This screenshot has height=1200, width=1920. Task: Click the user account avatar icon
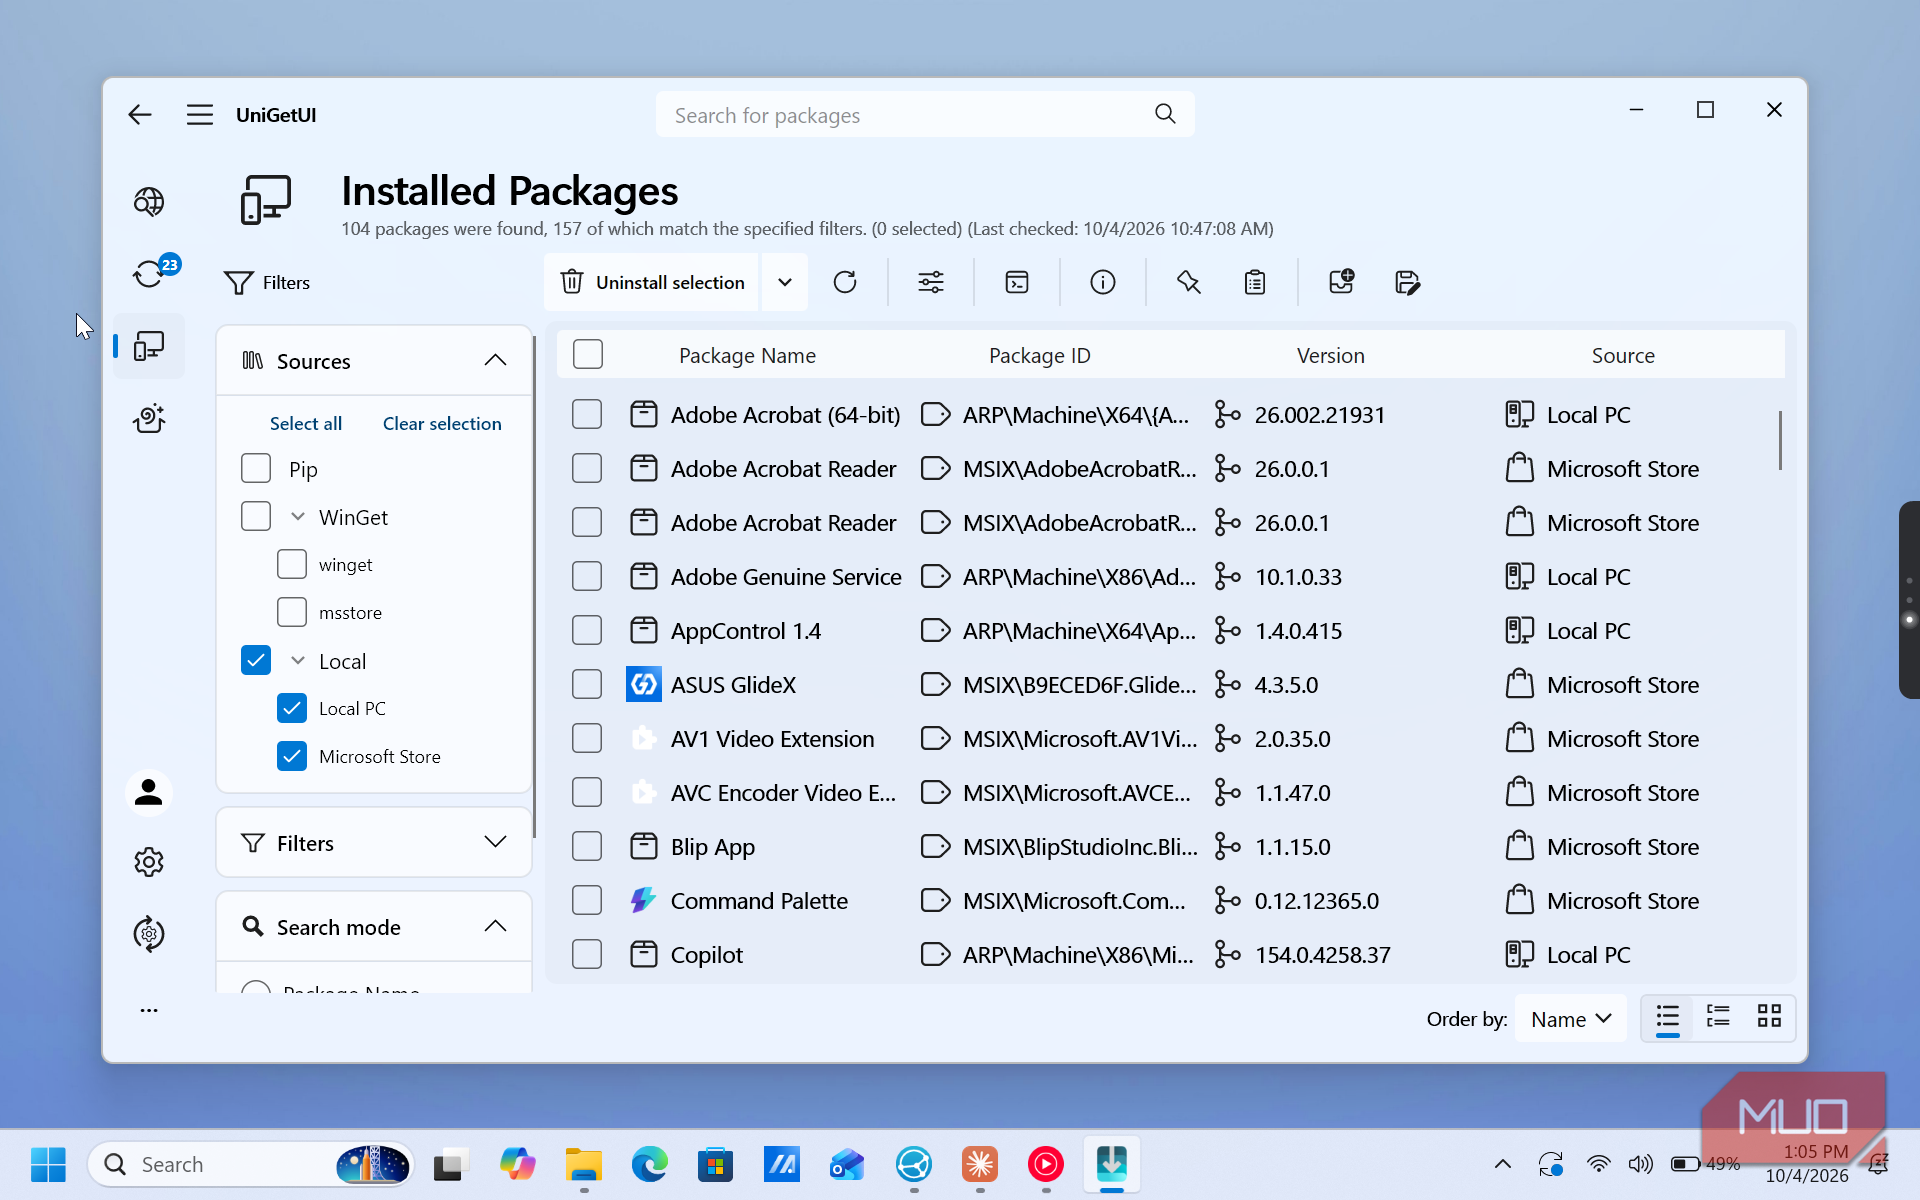[x=149, y=792]
